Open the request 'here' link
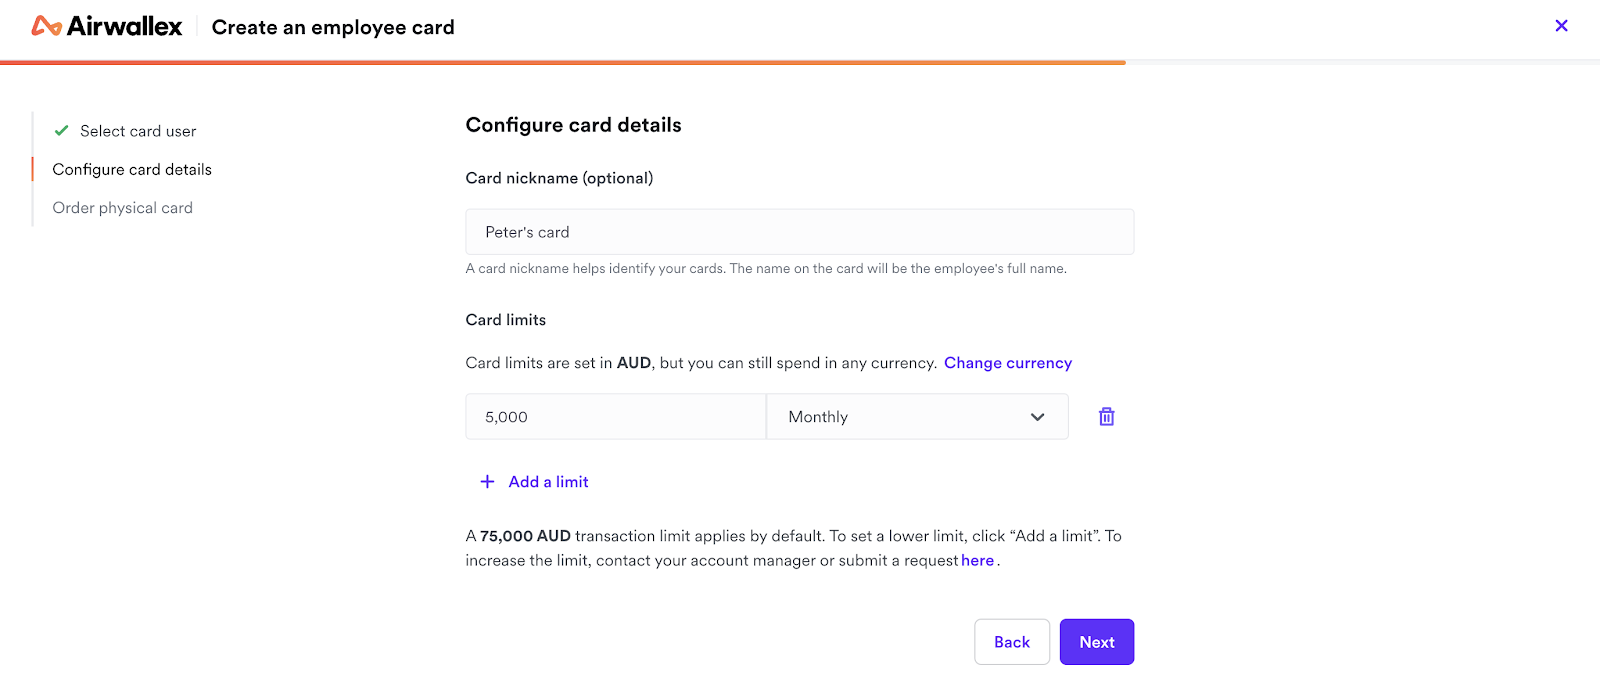 click(978, 561)
